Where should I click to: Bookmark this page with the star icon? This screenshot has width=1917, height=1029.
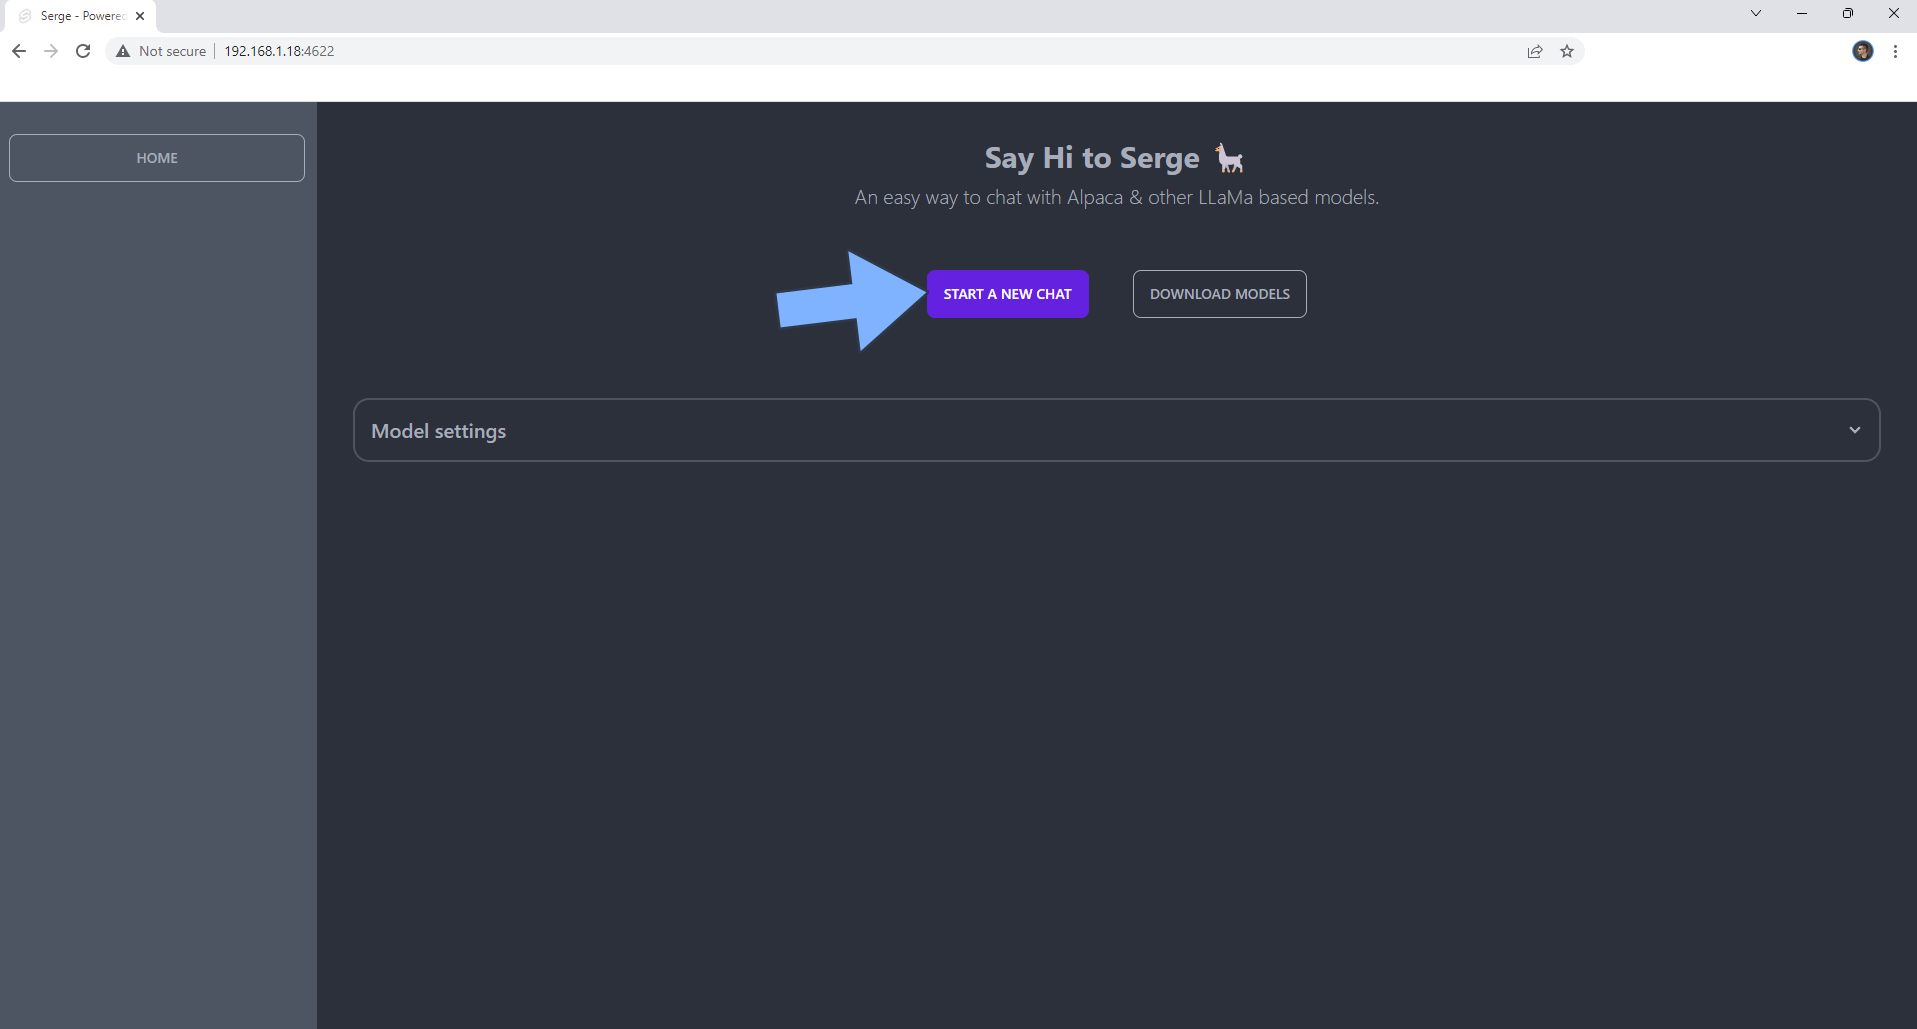1567,51
